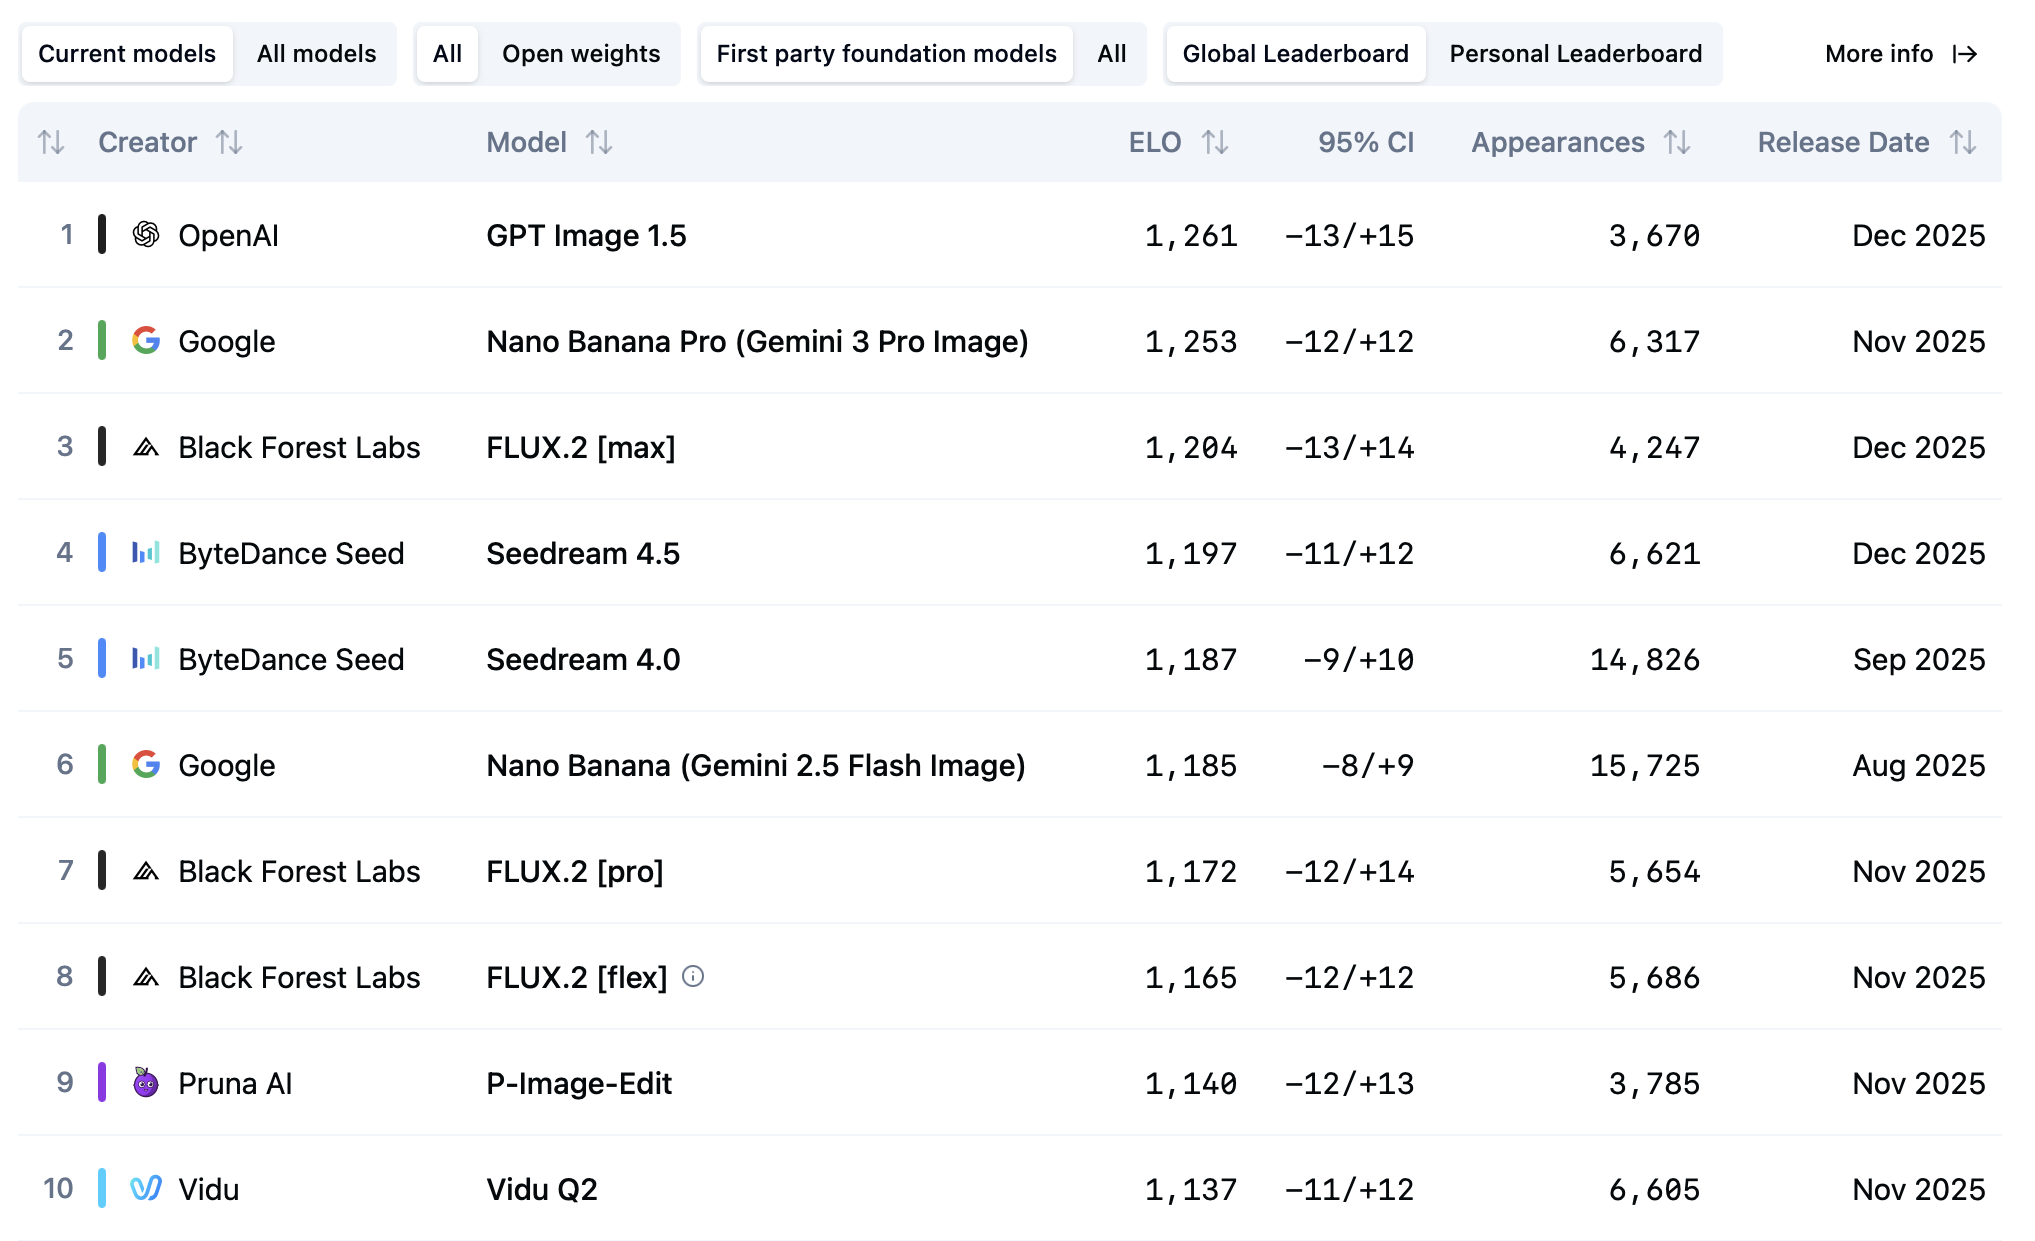Toggle to First party foundation models
This screenshot has width=2035, height=1241.
tap(886, 54)
